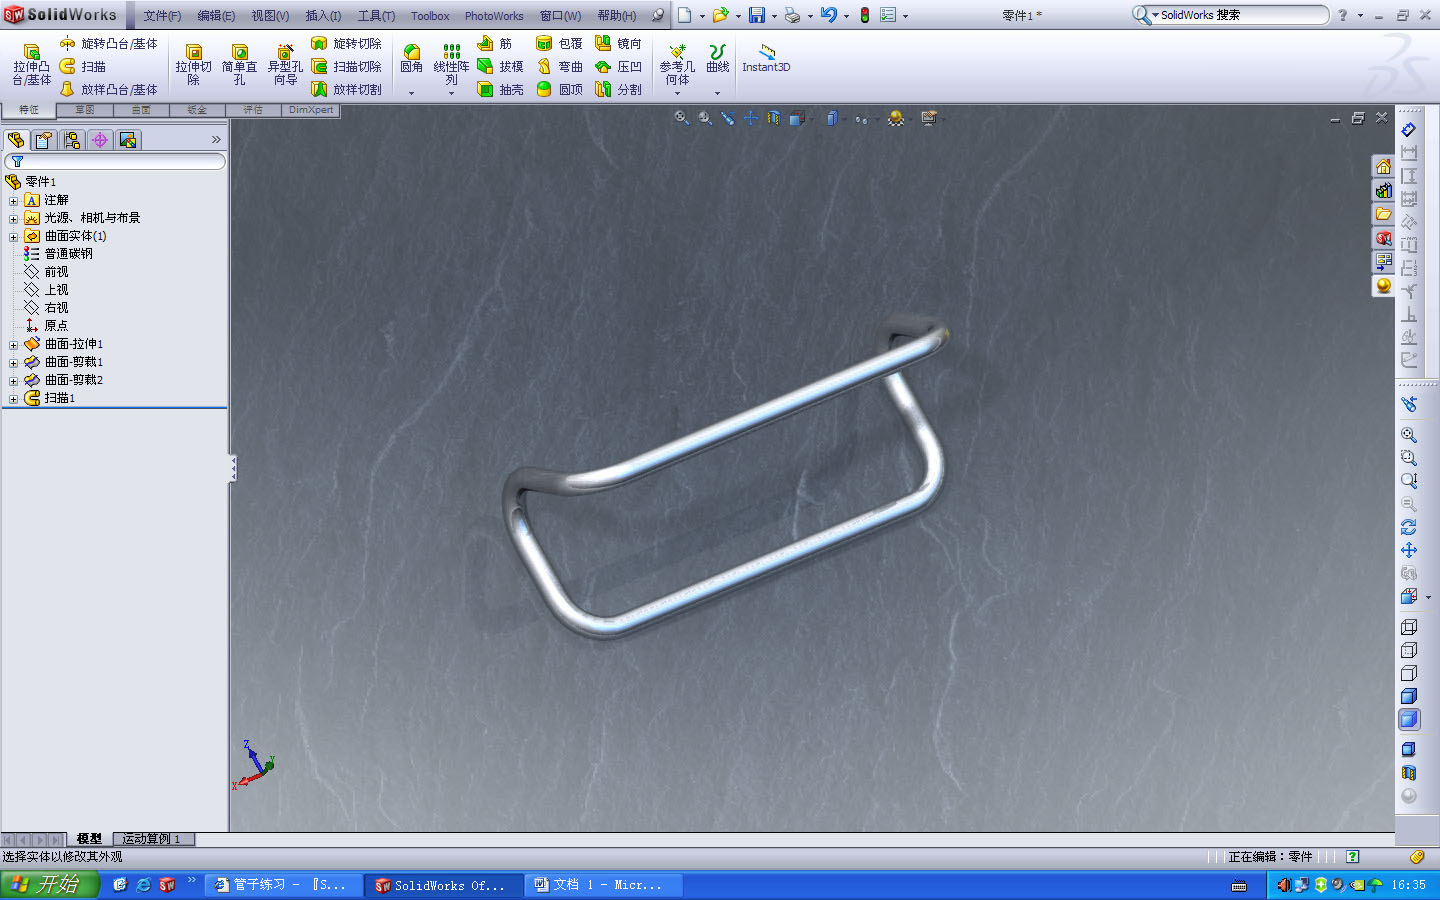The height and width of the screenshot is (900, 1440).
Task: Click the pan view icon in right toolbar
Action: click(1409, 550)
